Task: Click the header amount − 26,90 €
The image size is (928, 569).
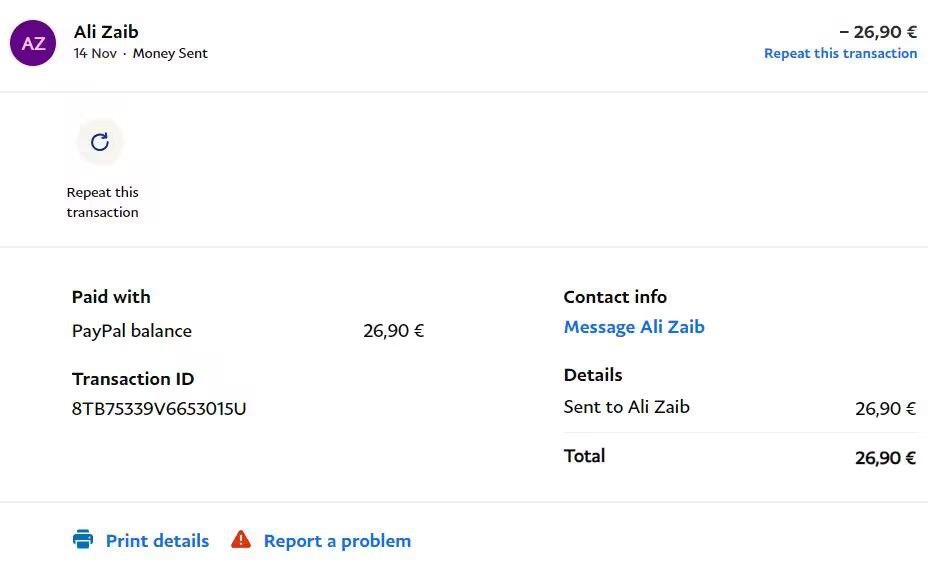Action: click(x=878, y=32)
